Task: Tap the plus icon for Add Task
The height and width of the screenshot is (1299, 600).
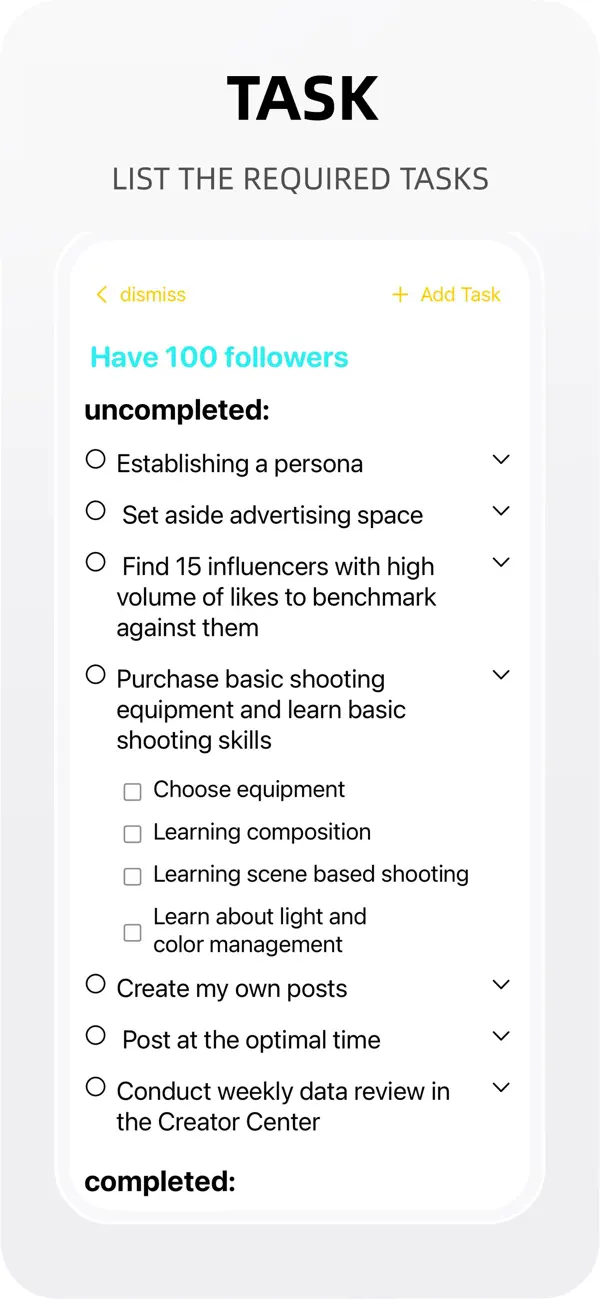Action: tap(400, 294)
